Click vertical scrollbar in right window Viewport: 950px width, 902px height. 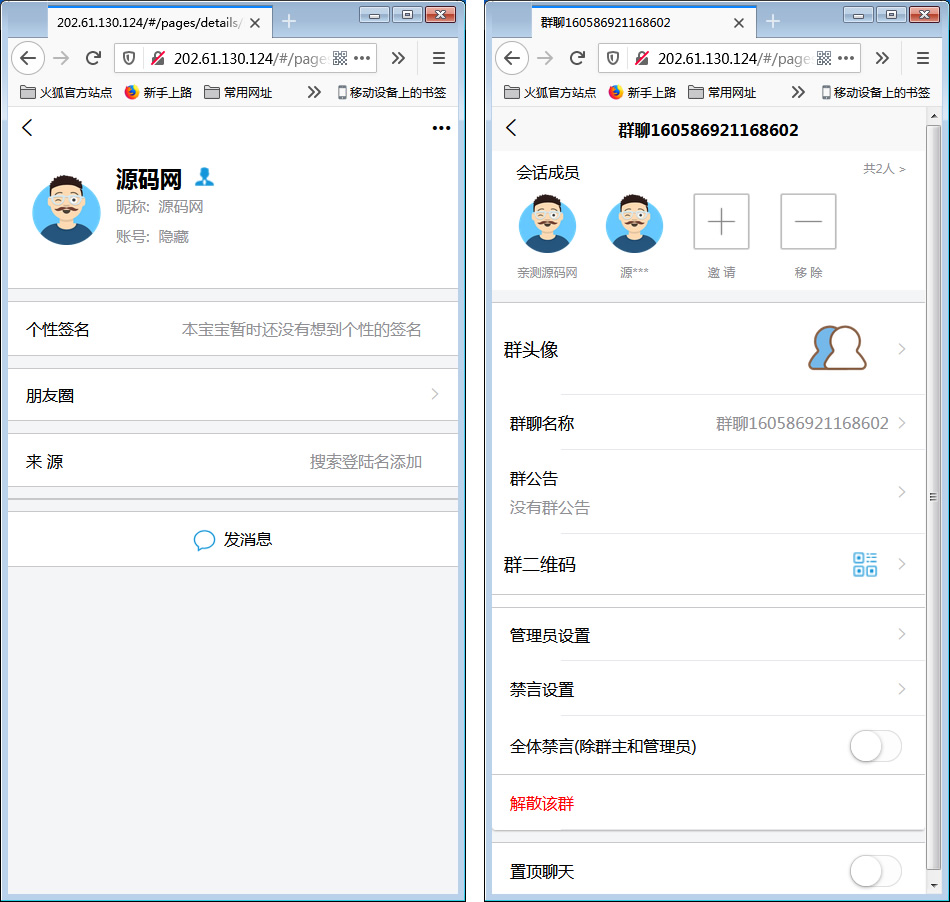pyautogui.click(x=934, y=497)
